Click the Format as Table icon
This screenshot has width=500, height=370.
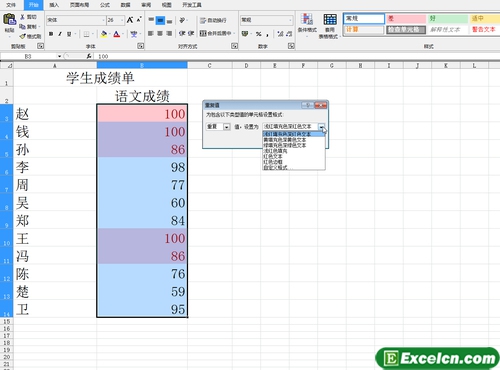[330, 25]
